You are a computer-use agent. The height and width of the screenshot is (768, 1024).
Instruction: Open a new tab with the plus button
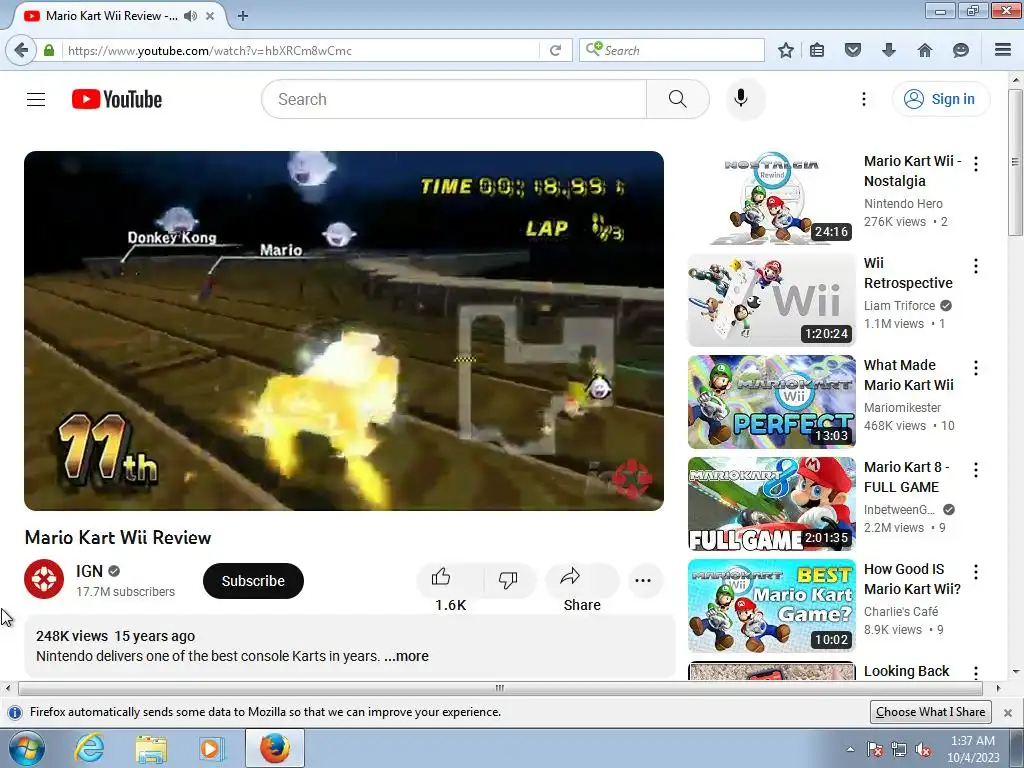(243, 16)
